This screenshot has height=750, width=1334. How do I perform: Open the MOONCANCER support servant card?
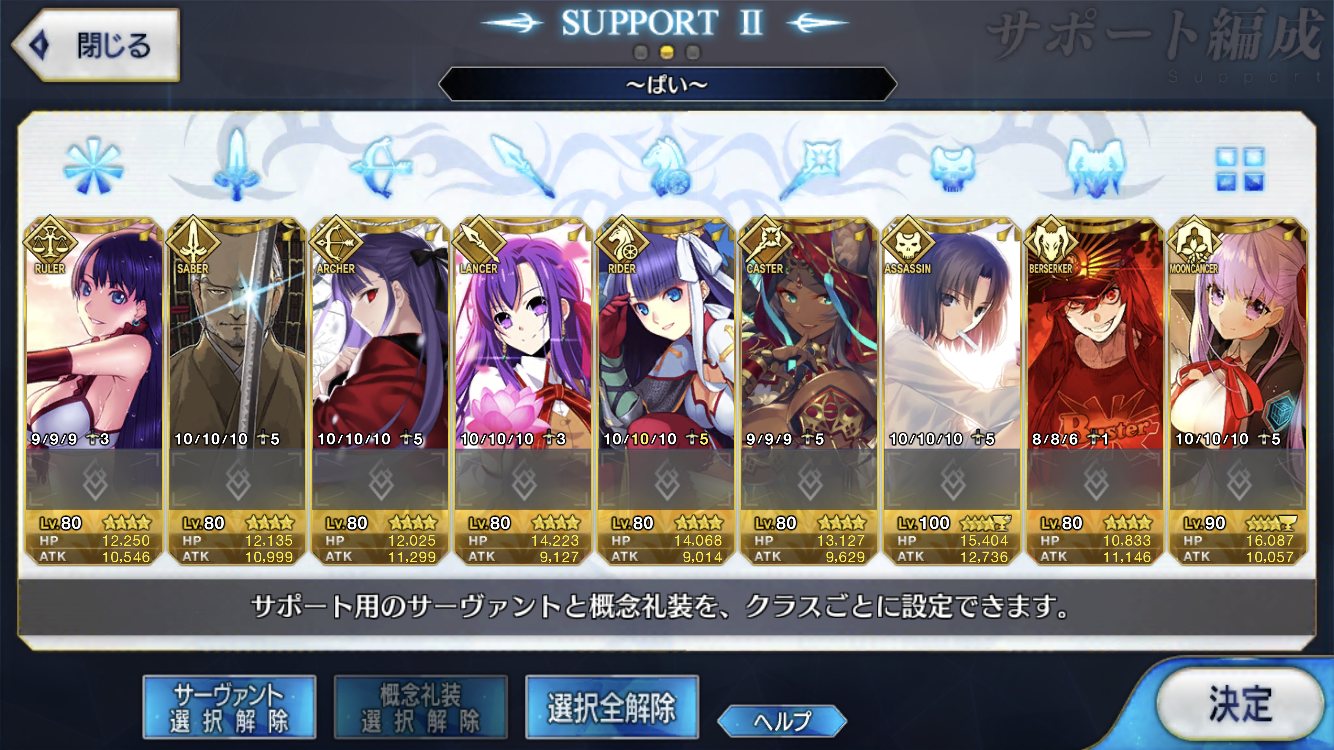pyautogui.click(x=1237, y=391)
